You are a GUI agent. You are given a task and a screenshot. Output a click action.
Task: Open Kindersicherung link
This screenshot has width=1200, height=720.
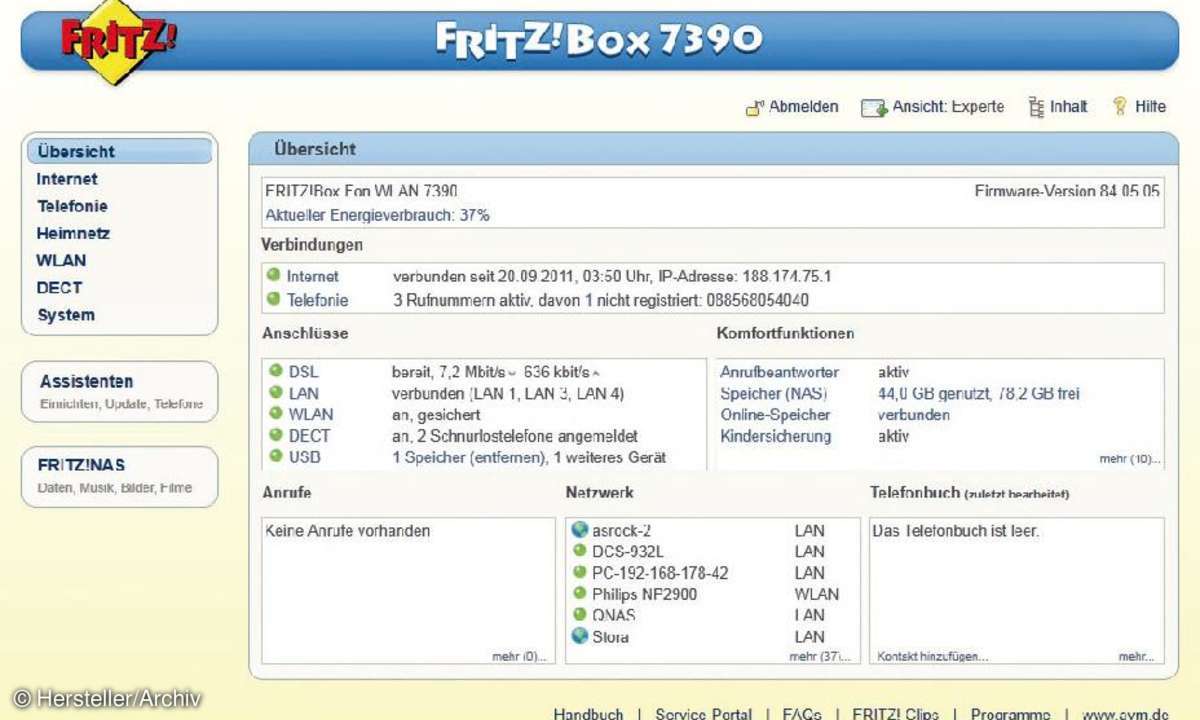tap(775, 437)
